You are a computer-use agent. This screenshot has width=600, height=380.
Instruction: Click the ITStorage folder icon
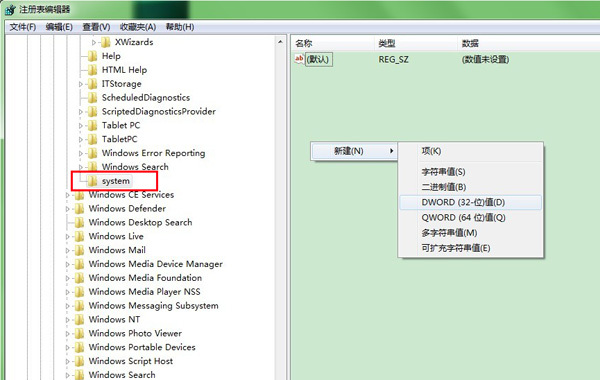pos(92,84)
